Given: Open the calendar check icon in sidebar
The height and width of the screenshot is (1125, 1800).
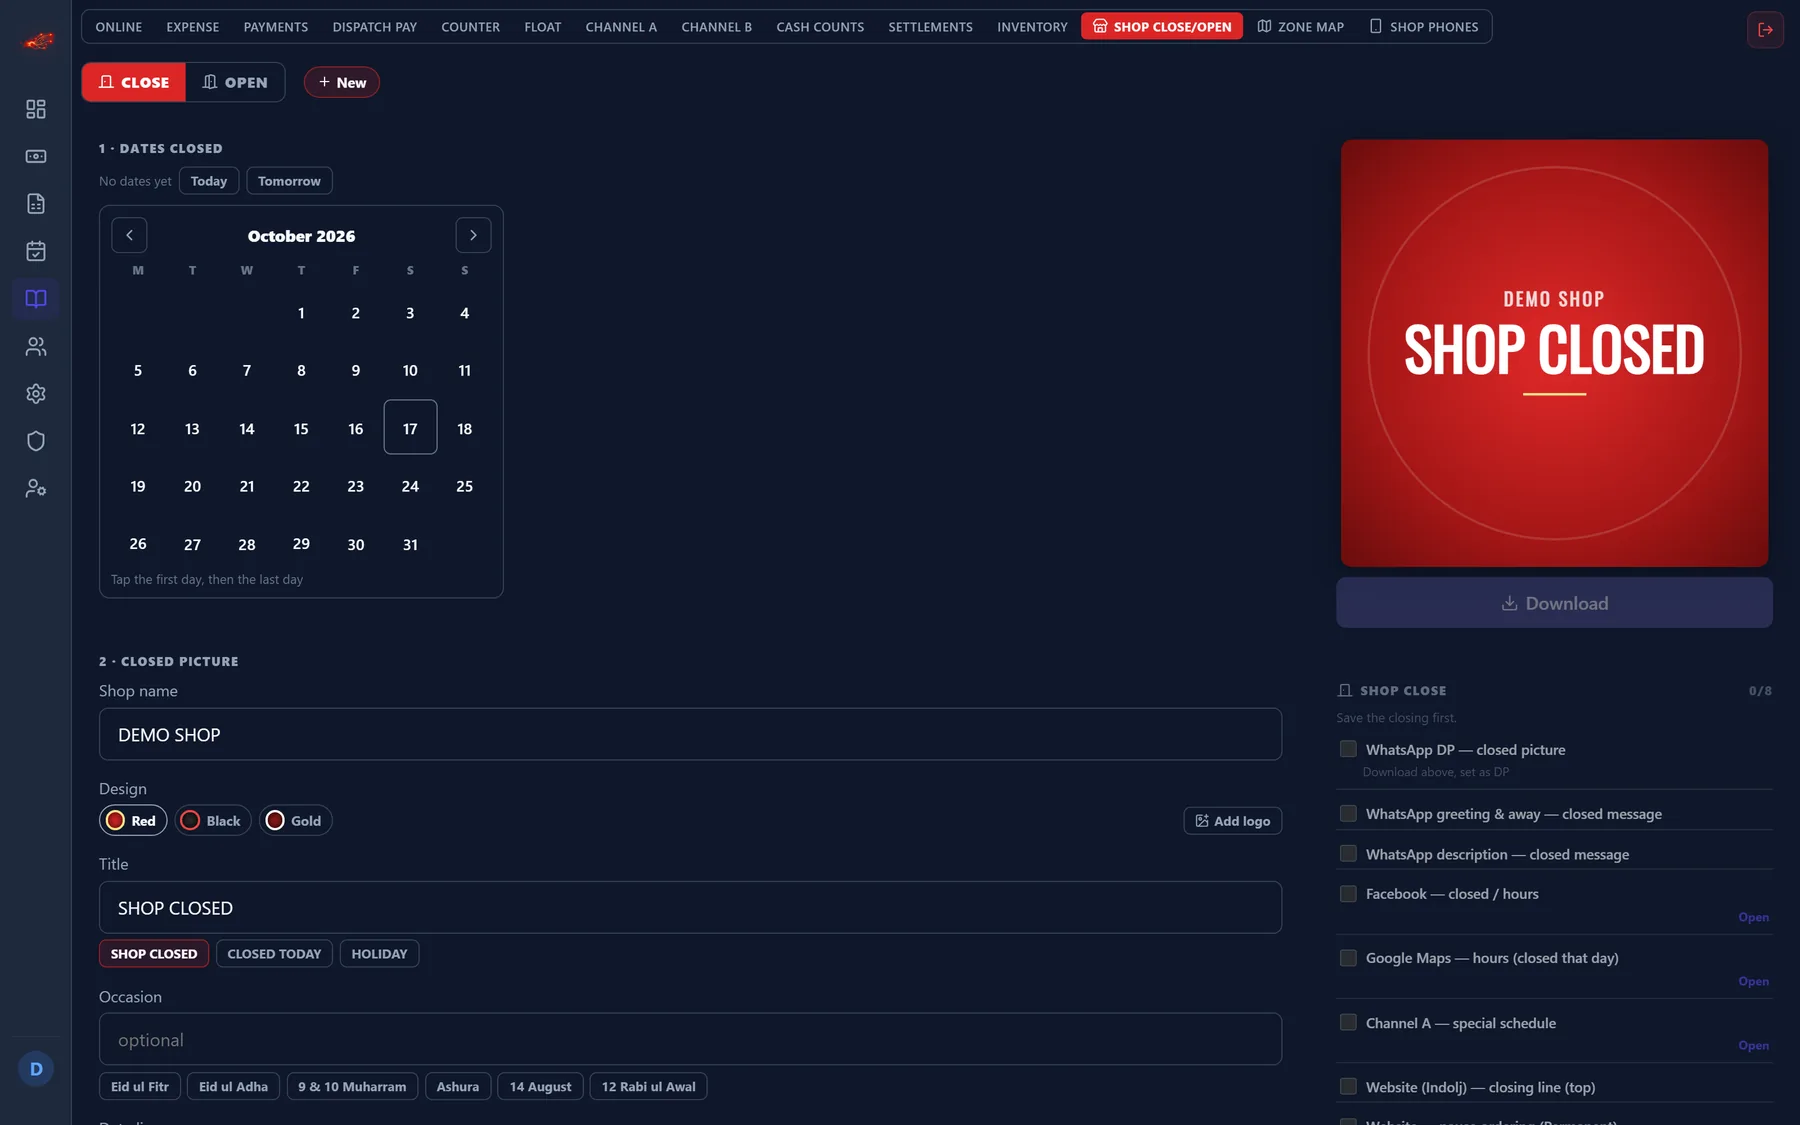Looking at the screenshot, I should pos(36,251).
